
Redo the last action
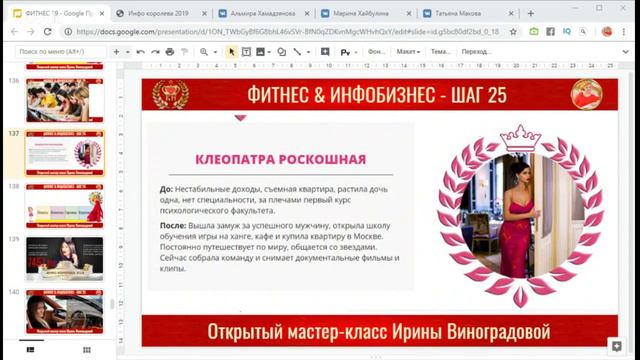pos(155,52)
